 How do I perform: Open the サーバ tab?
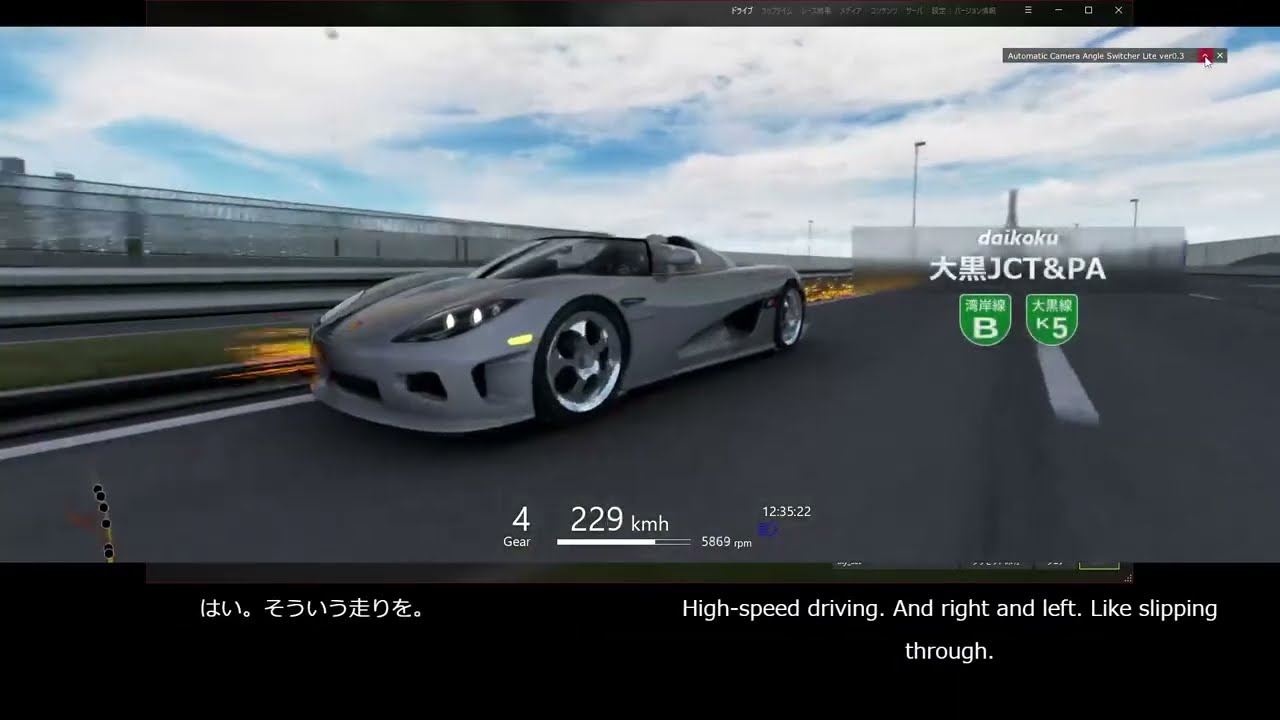pos(914,10)
